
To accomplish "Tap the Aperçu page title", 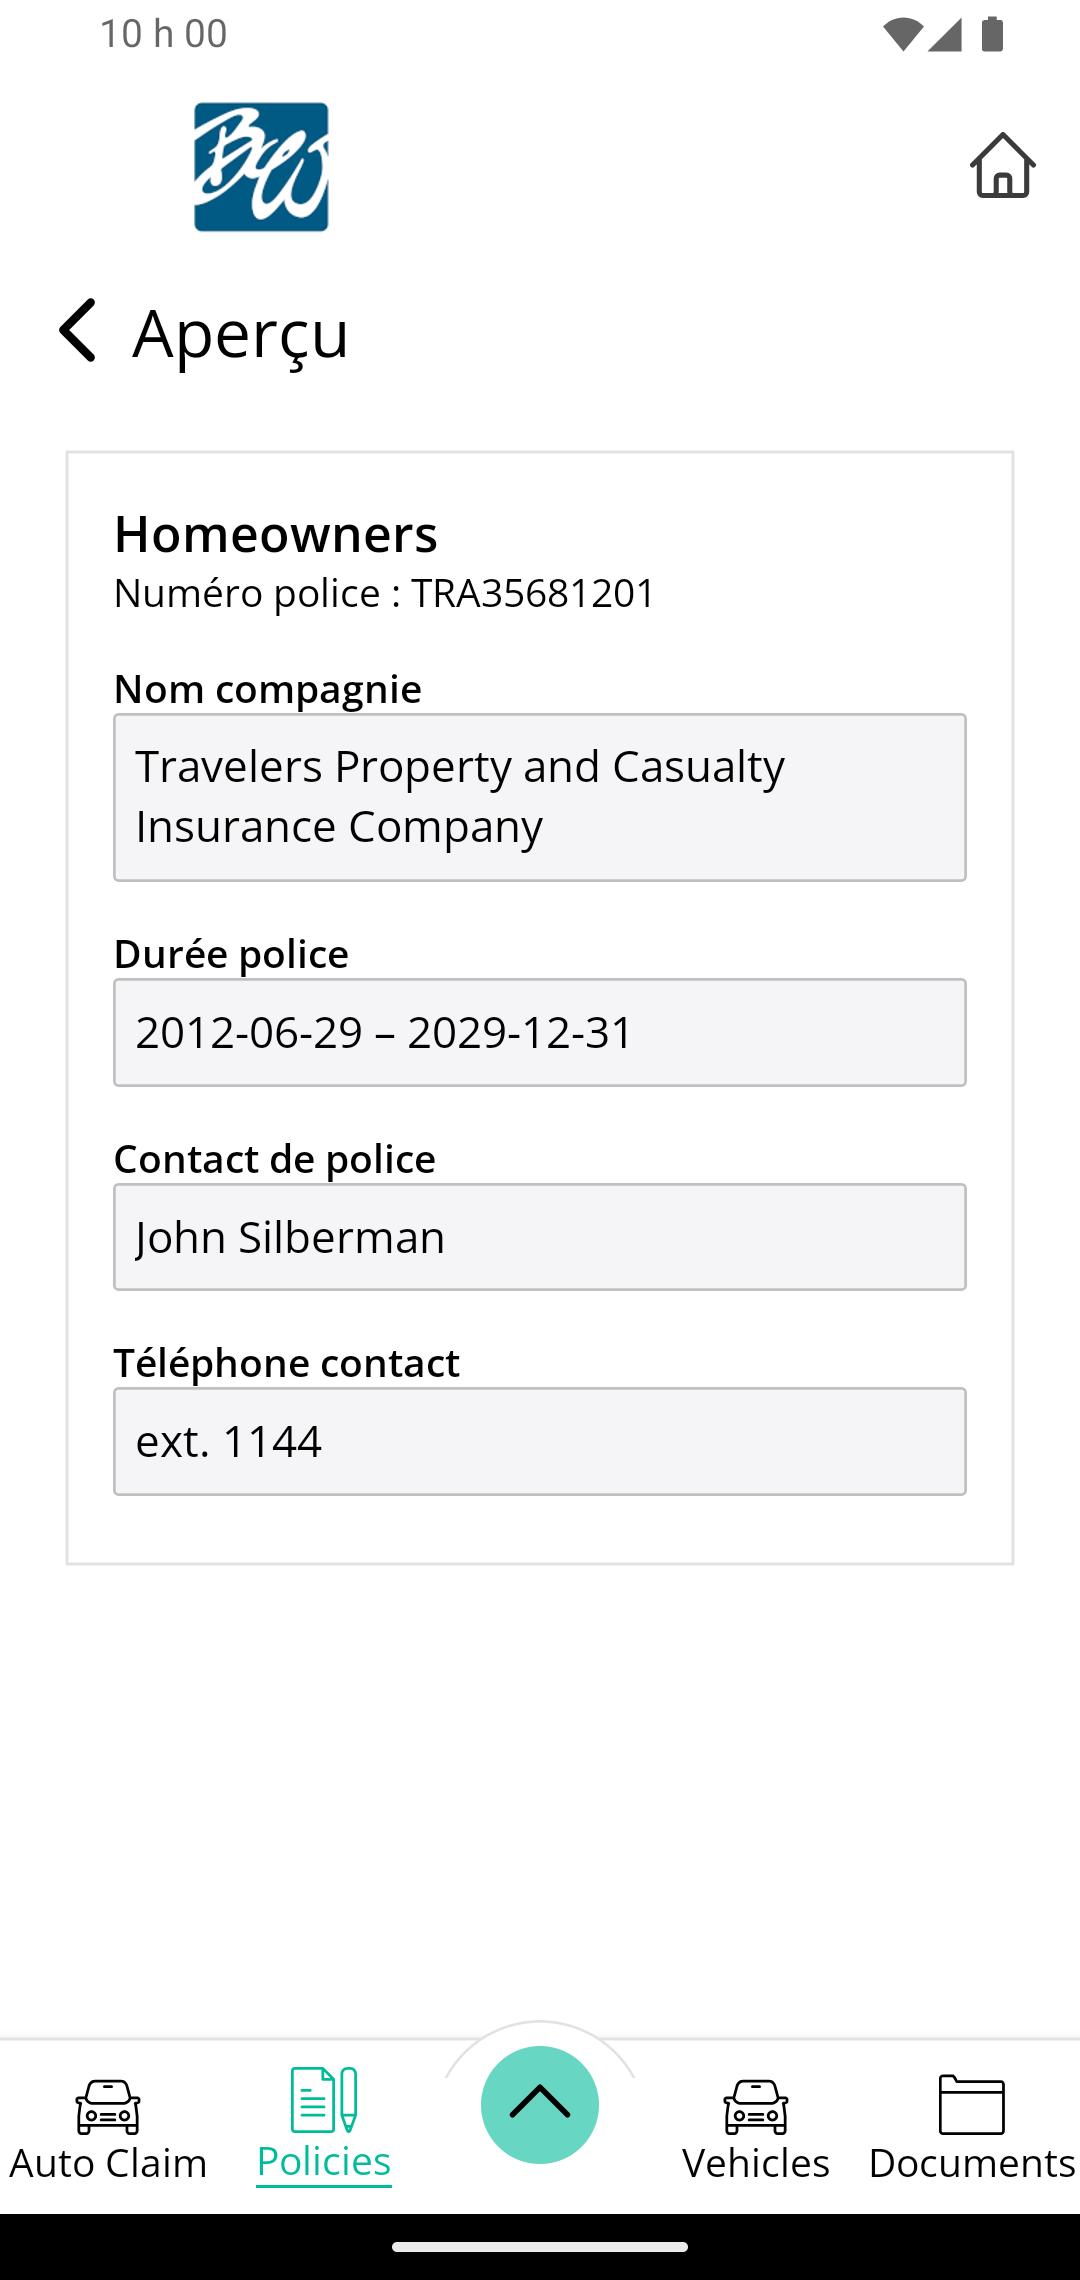I will (x=241, y=333).
